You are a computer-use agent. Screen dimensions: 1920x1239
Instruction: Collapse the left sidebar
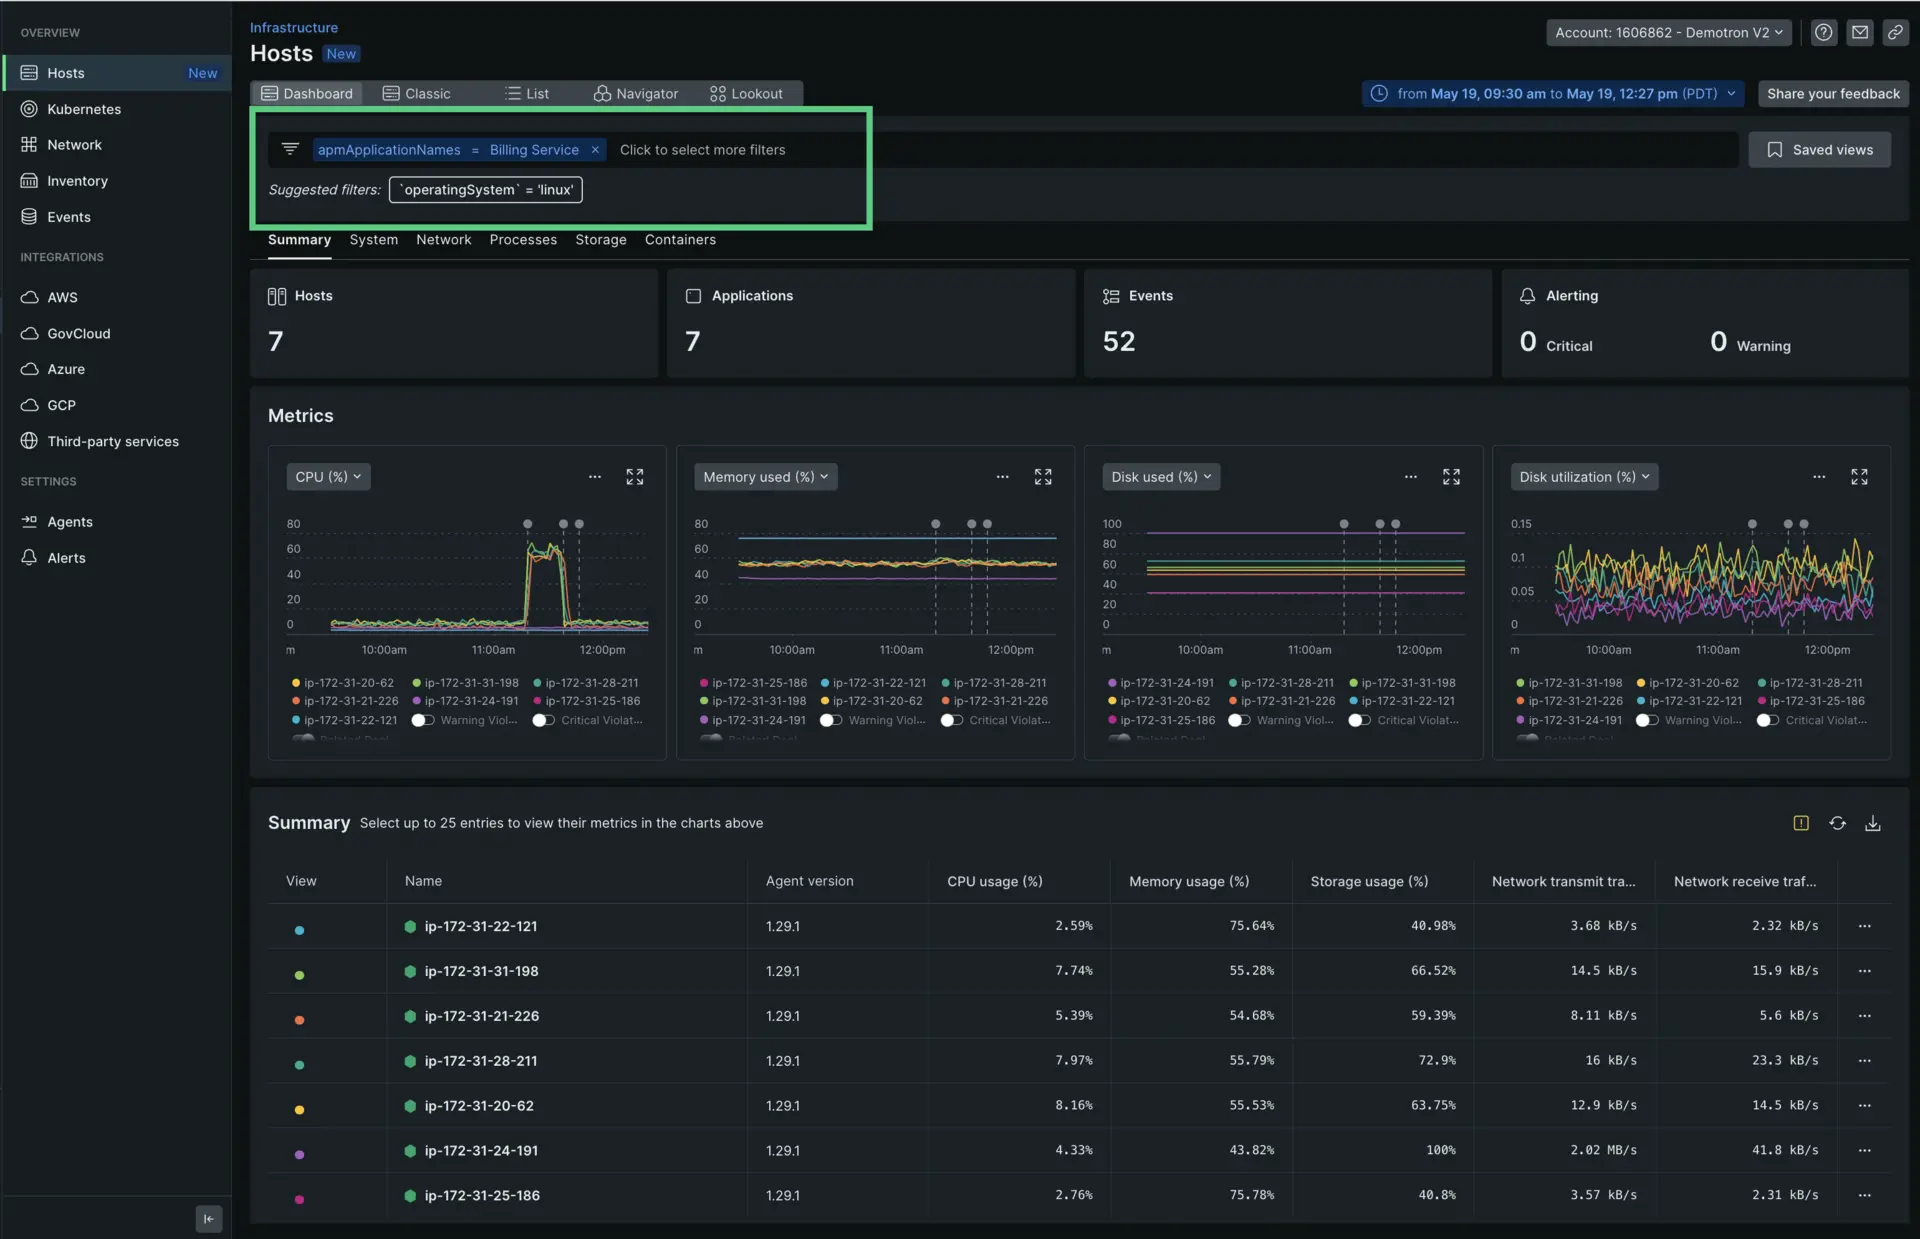click(x=208, y=1218)
